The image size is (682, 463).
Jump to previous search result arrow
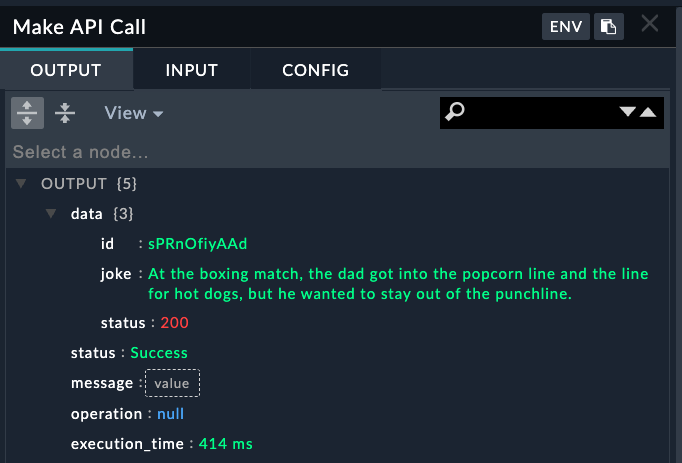(x=648, y=112)
